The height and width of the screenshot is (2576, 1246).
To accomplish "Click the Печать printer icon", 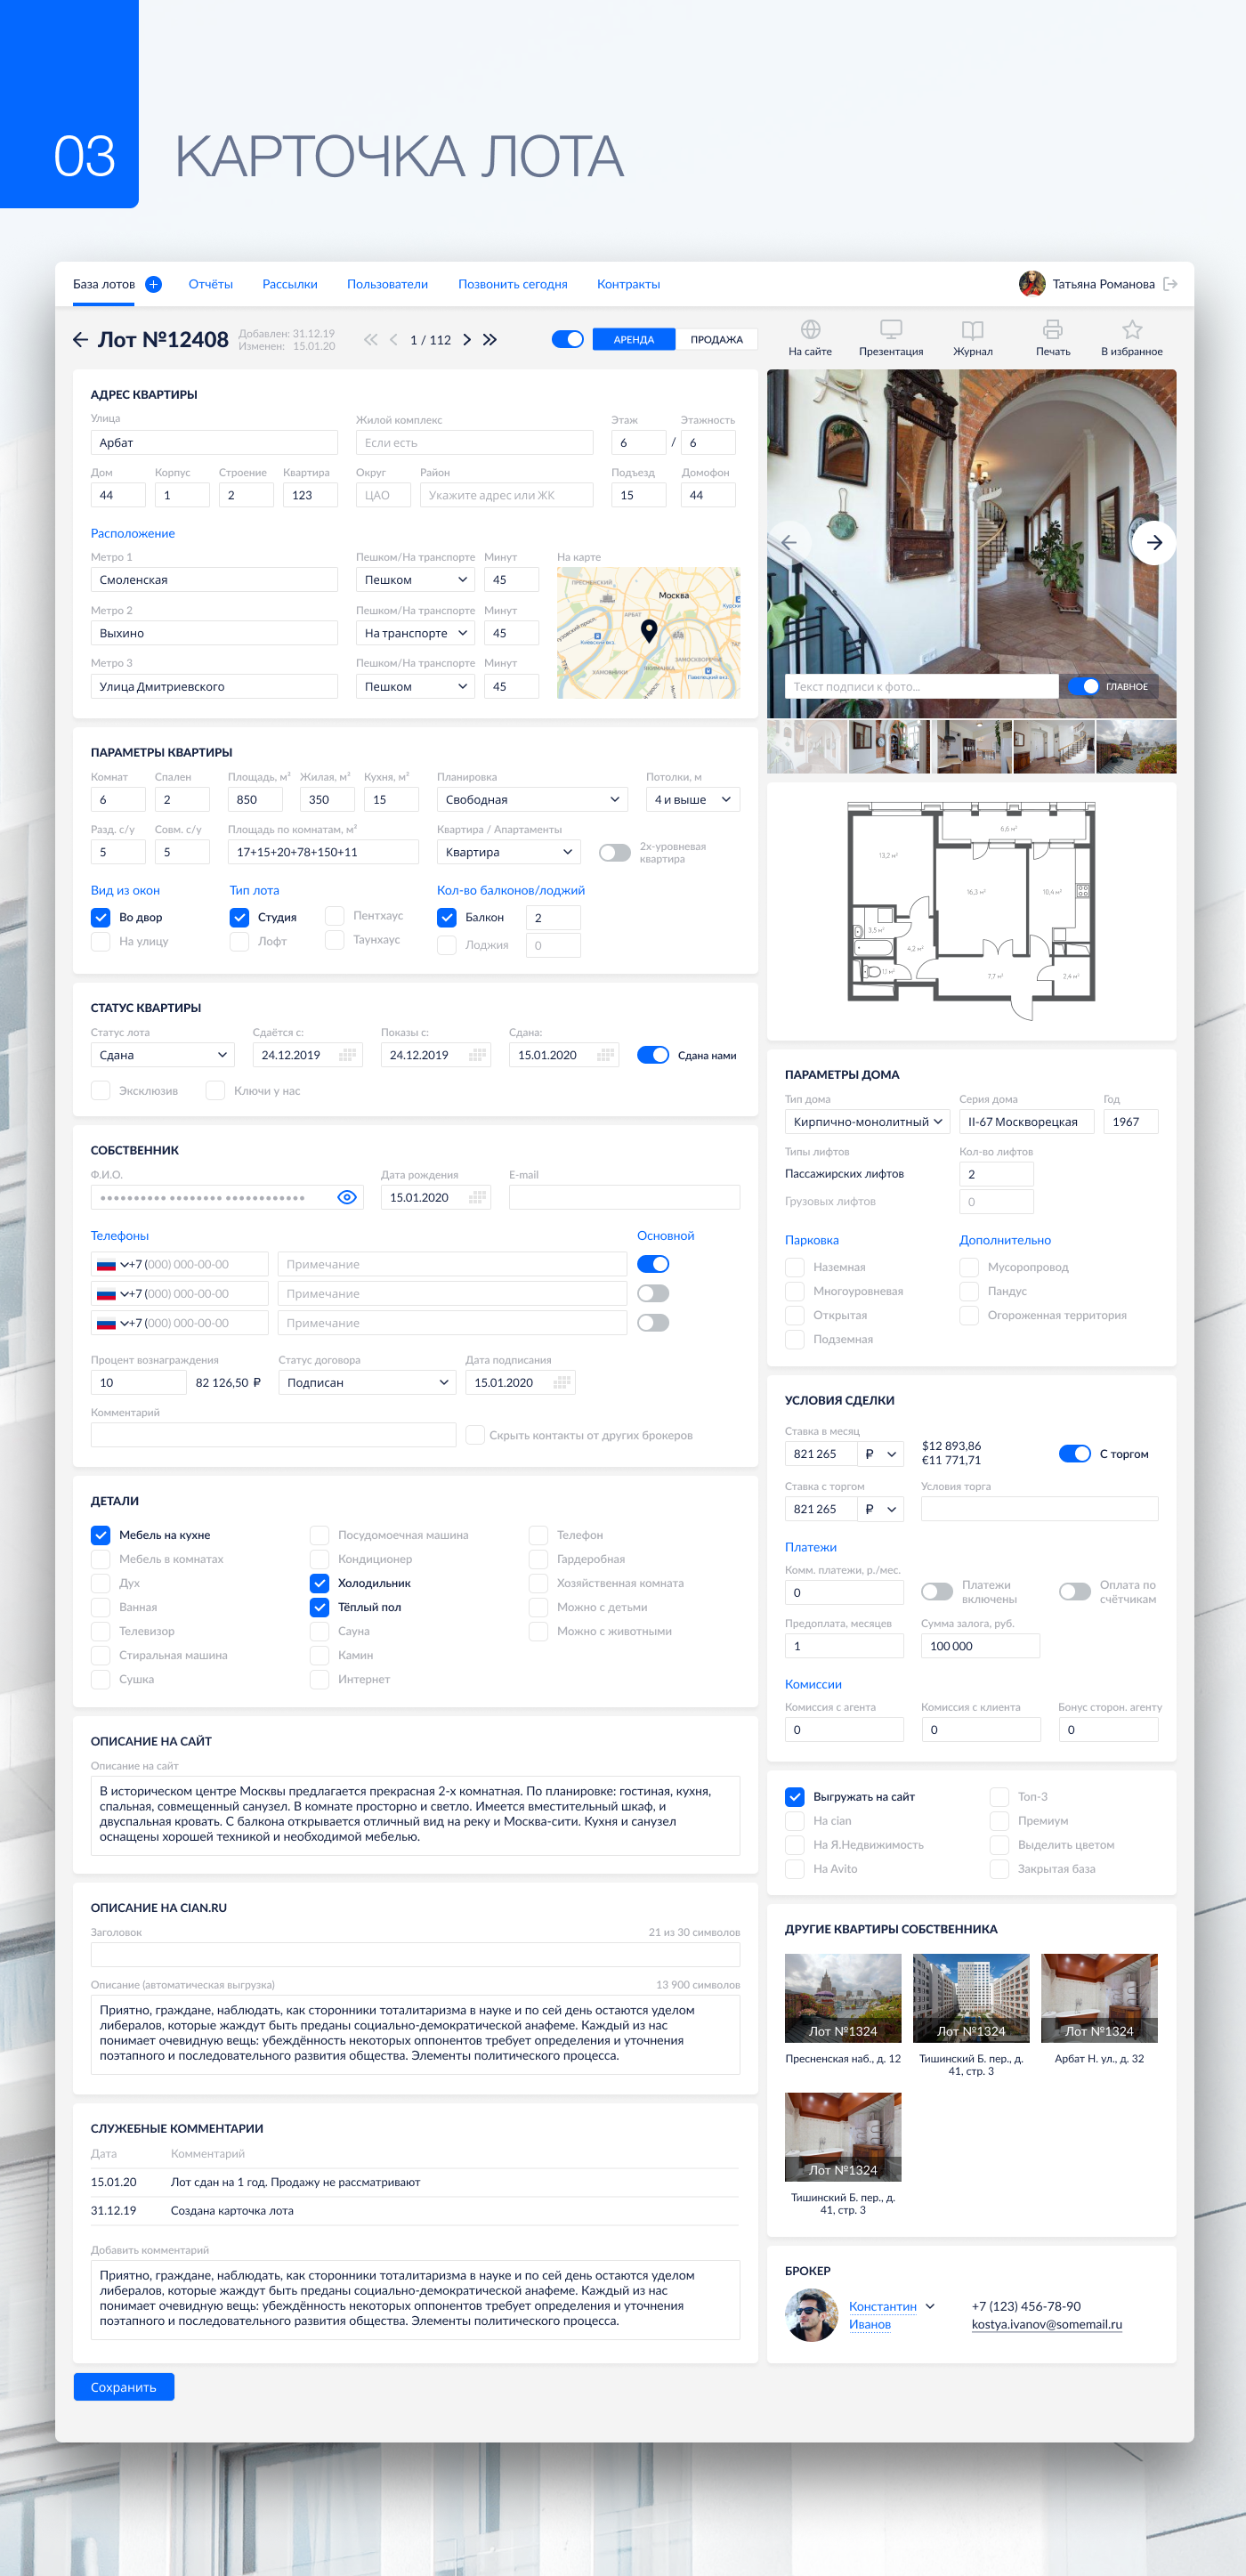I will click(x=1052, y=330).
